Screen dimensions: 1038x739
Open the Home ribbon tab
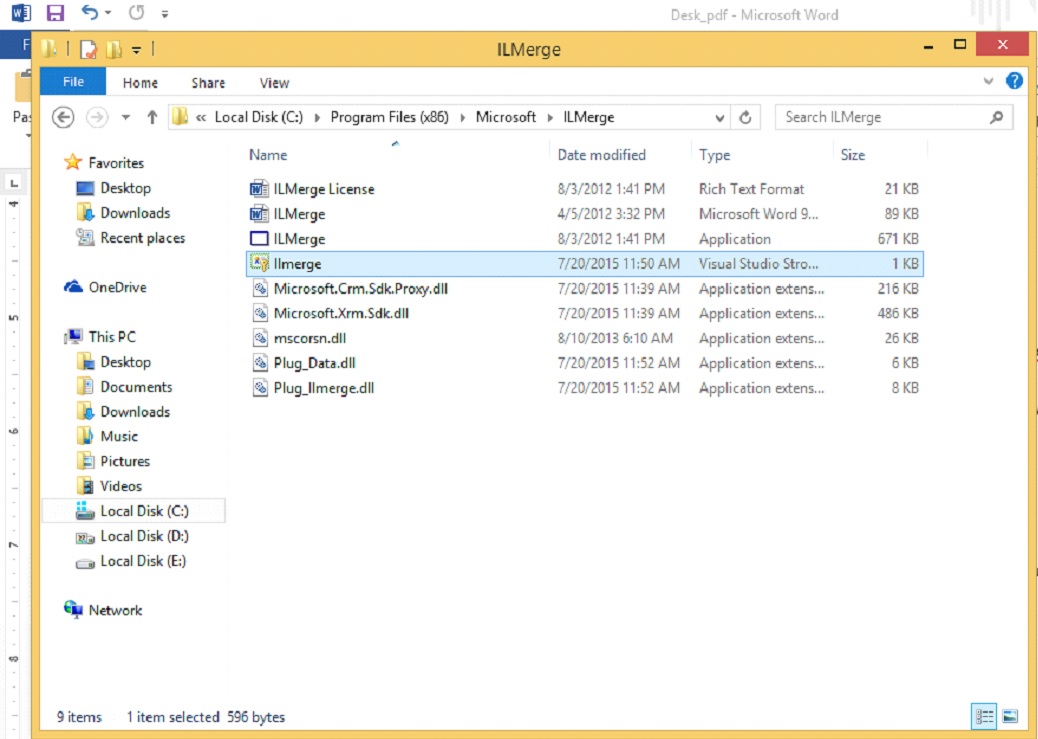pyautogui.click(x=140, y=83)
